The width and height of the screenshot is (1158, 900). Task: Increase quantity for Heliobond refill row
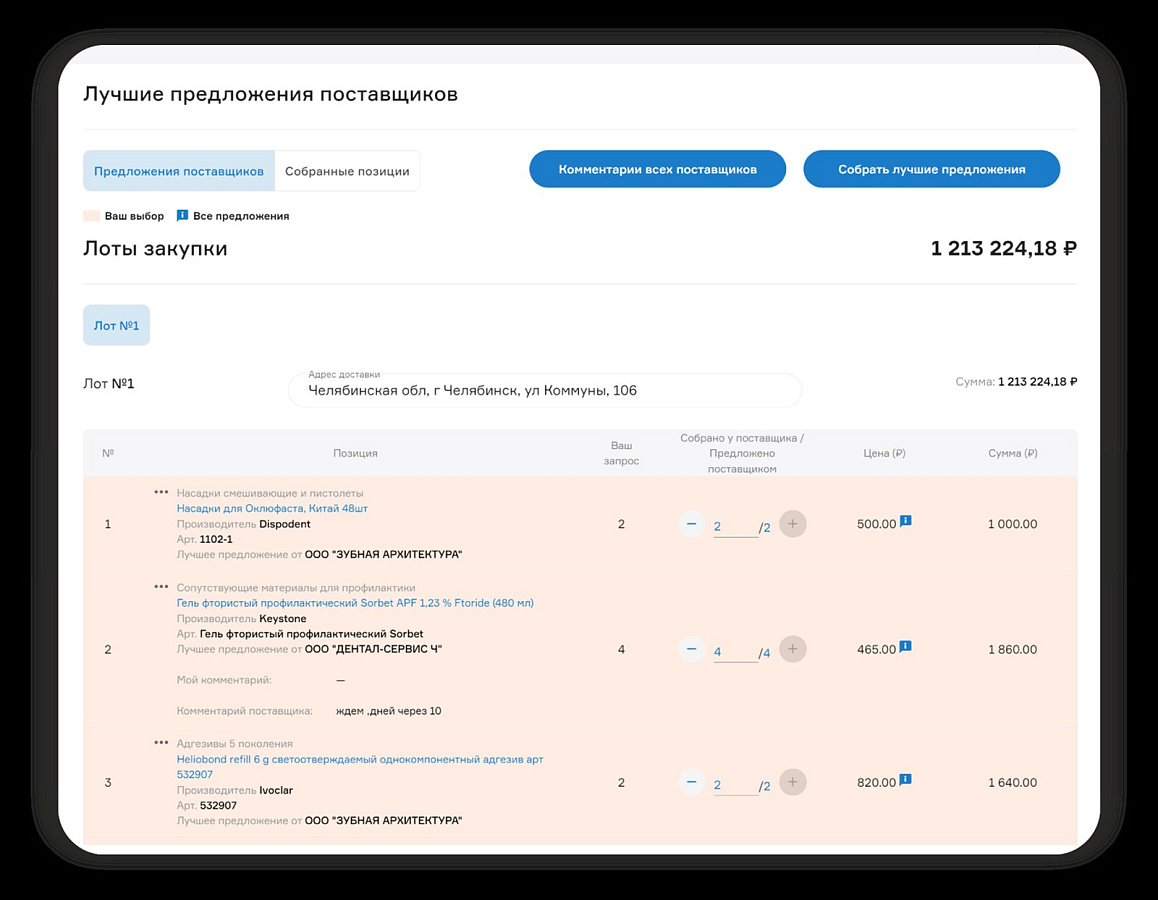coord(792,782)
